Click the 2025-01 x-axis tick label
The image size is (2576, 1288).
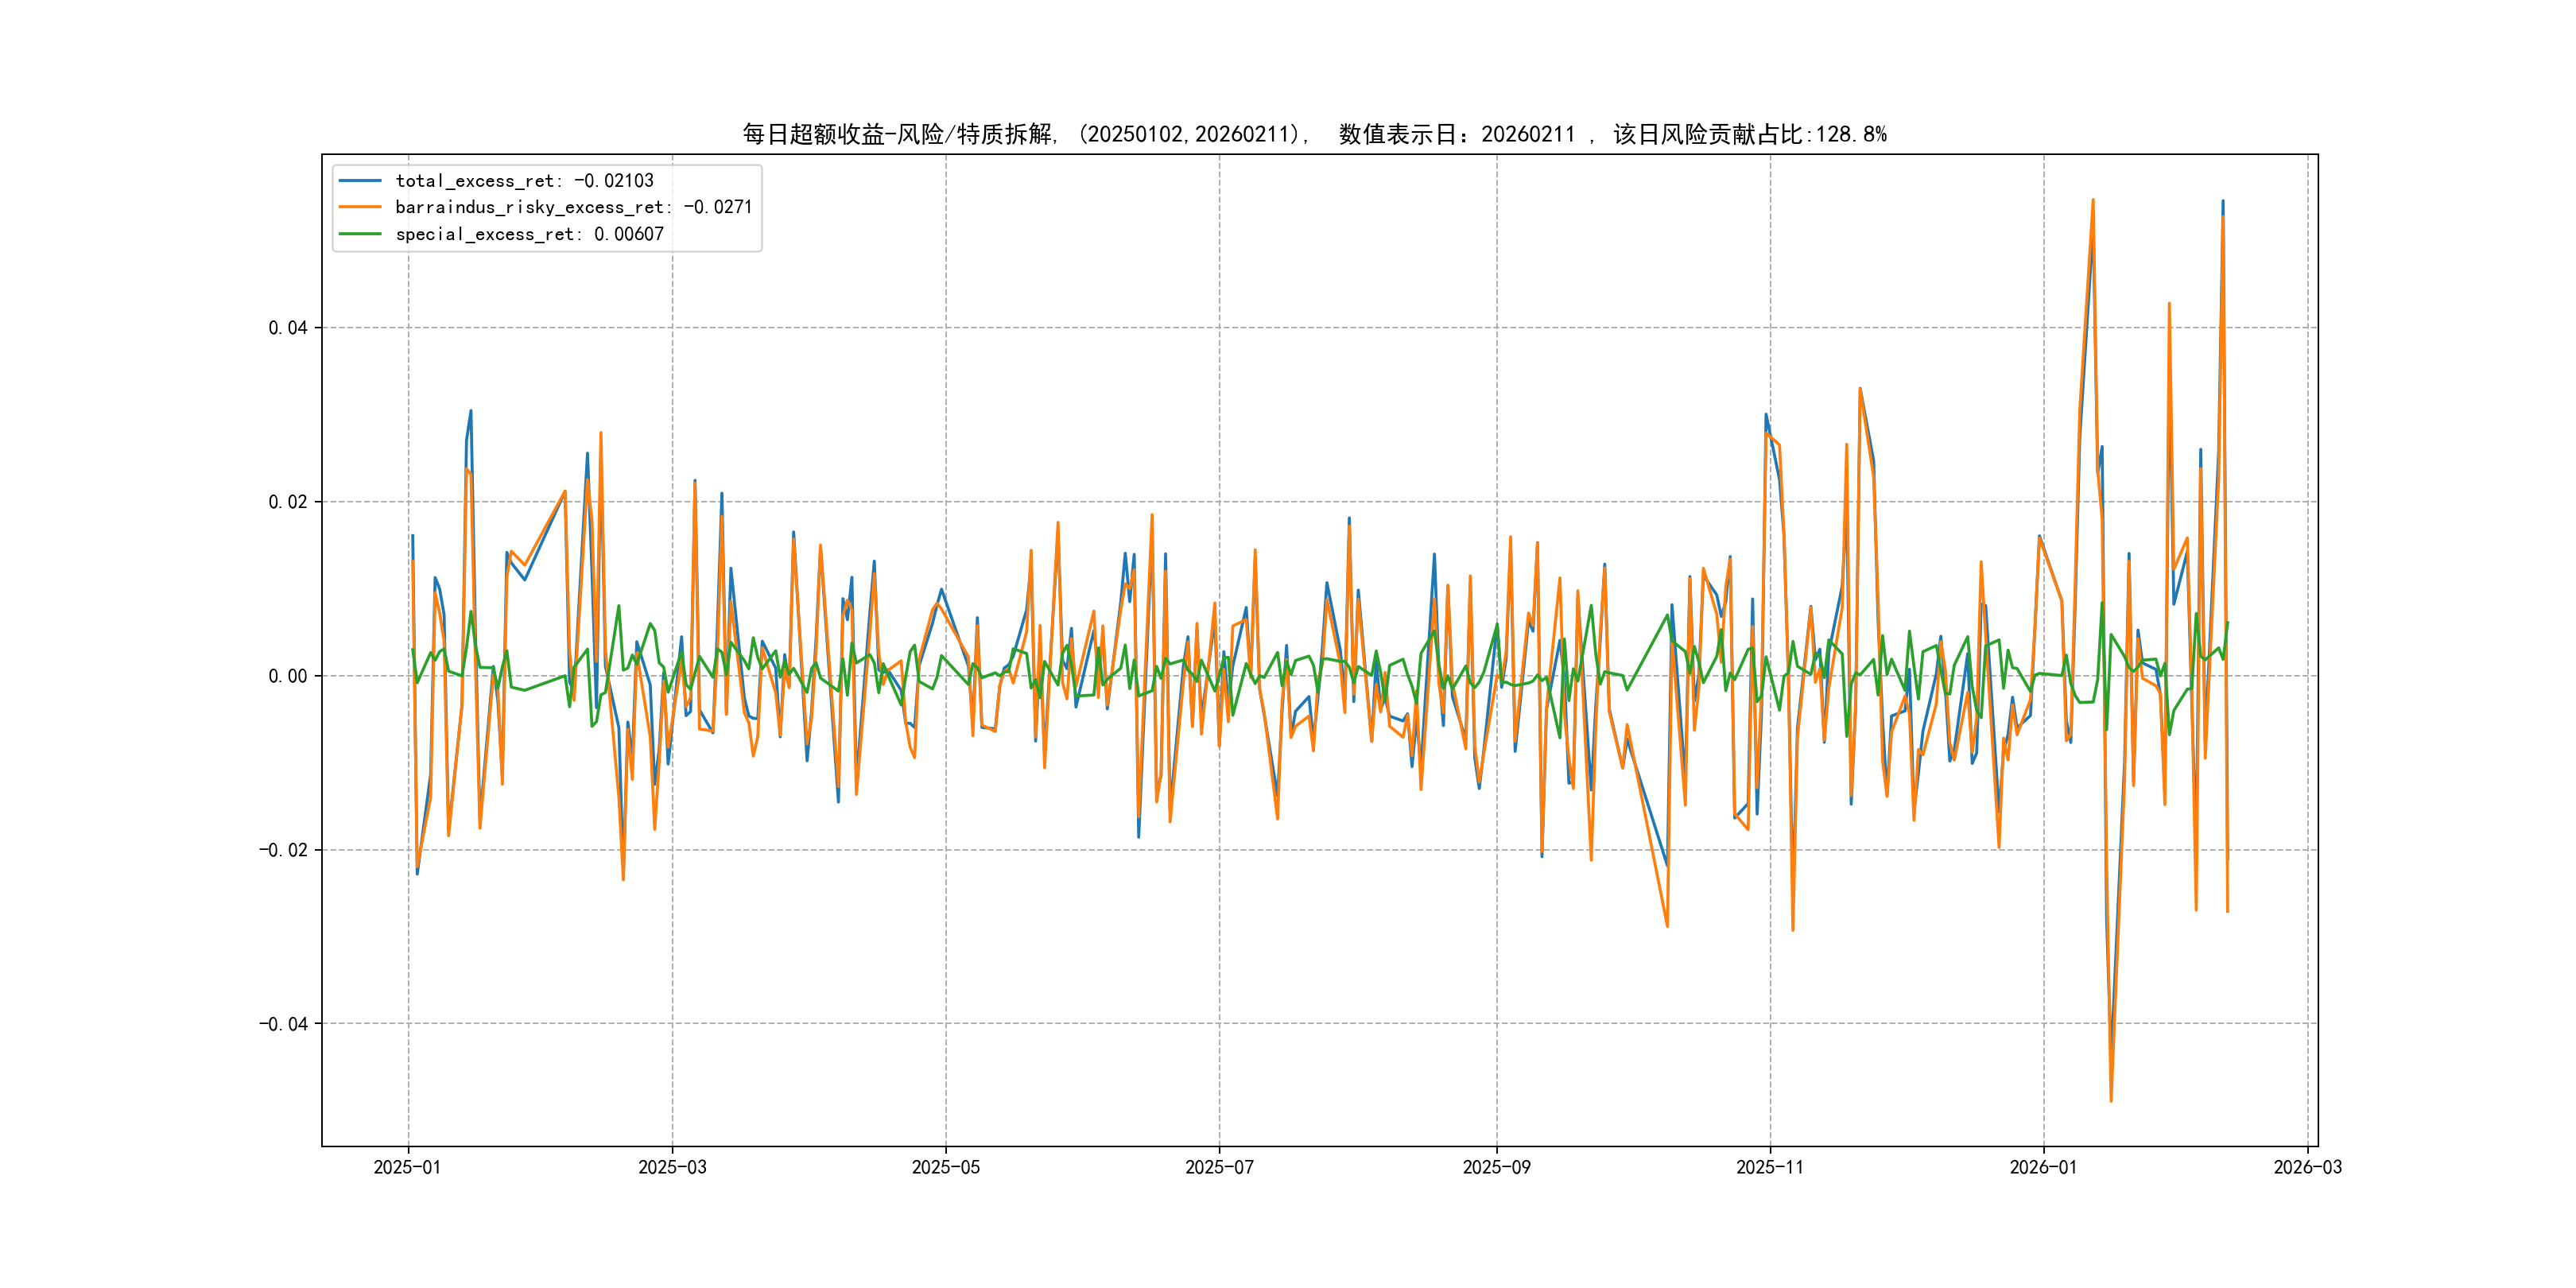(x=407, y=1168)
